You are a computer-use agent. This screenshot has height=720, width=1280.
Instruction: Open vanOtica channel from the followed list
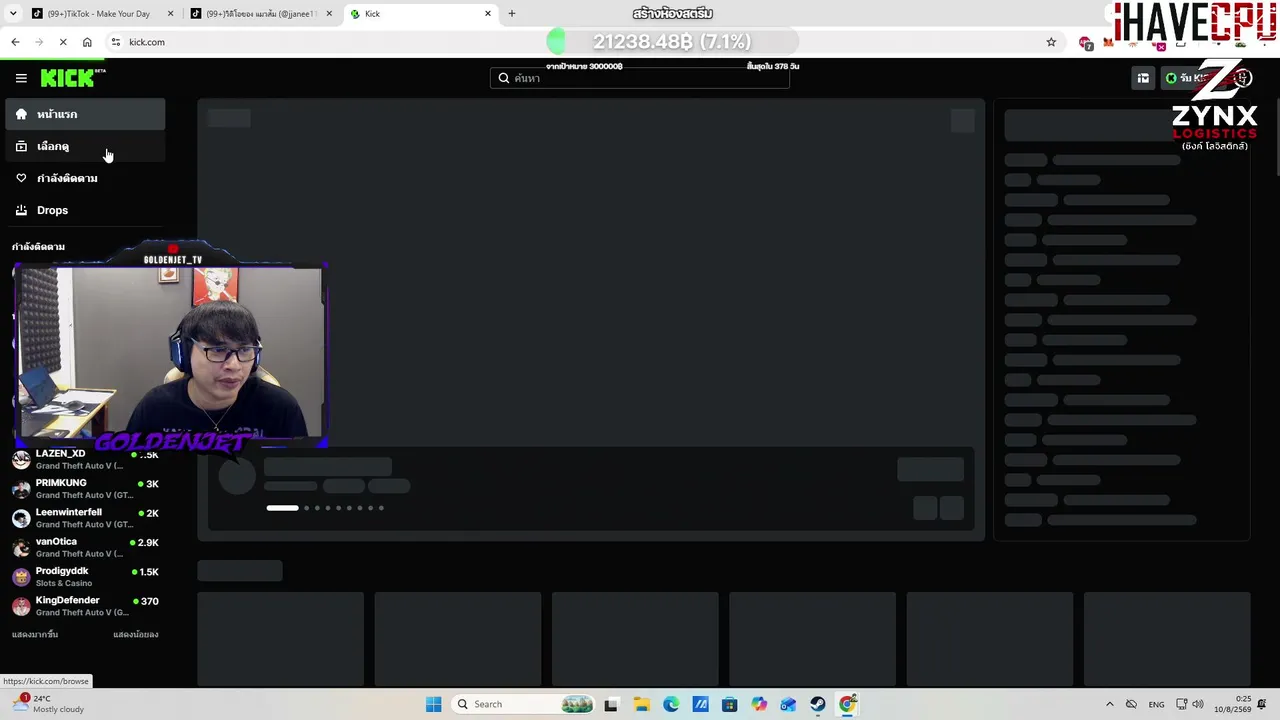click(85, 547)
